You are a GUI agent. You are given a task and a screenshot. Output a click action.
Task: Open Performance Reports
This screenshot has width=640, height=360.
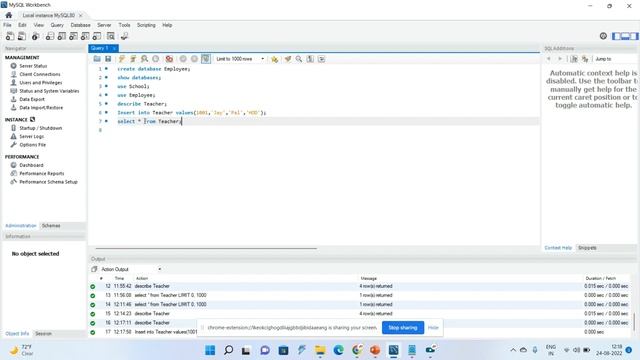pyautogui.click(x=42, y=173)
